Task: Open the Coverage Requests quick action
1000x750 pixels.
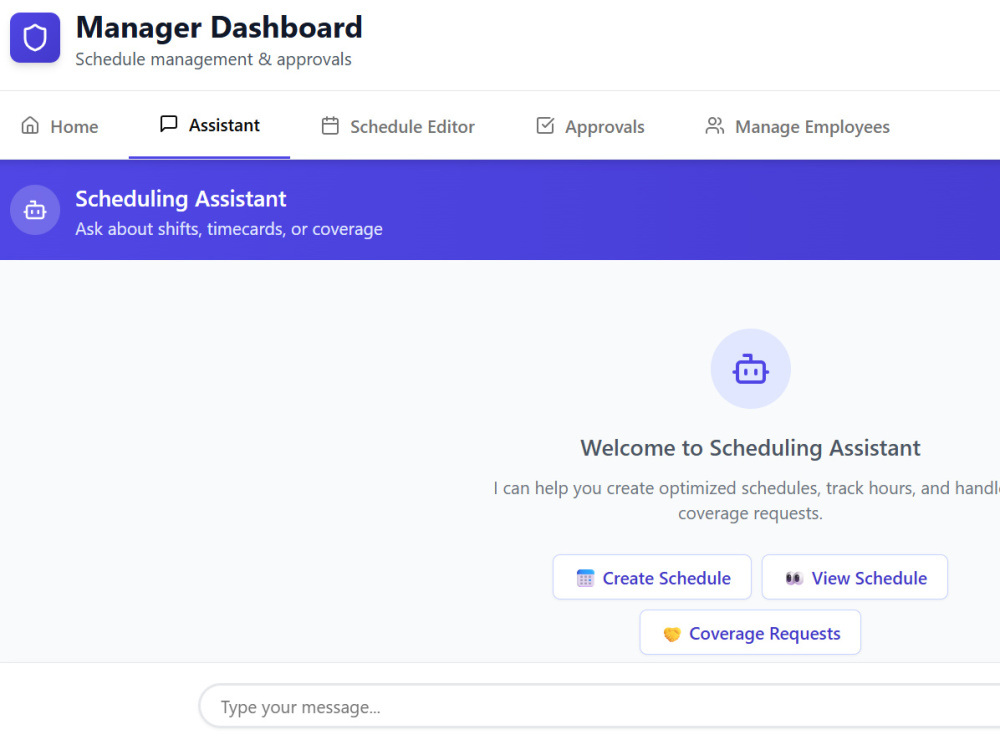Action: pyautogui.click(x=750, y=633)
